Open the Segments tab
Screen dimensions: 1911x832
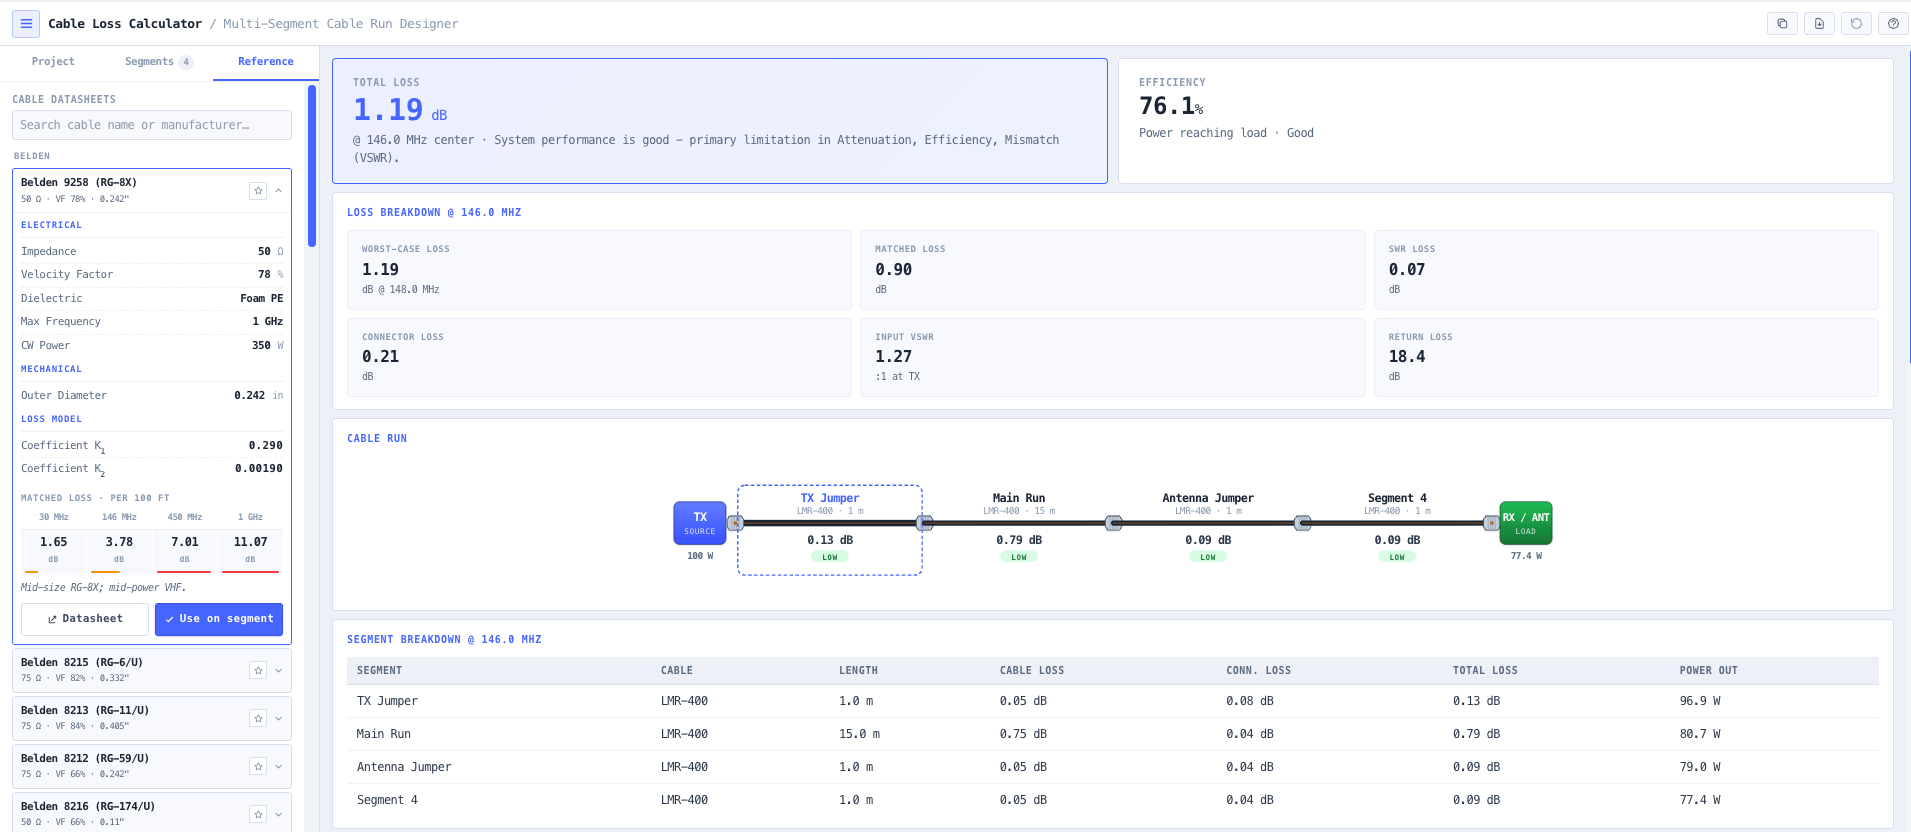(158, 62)
